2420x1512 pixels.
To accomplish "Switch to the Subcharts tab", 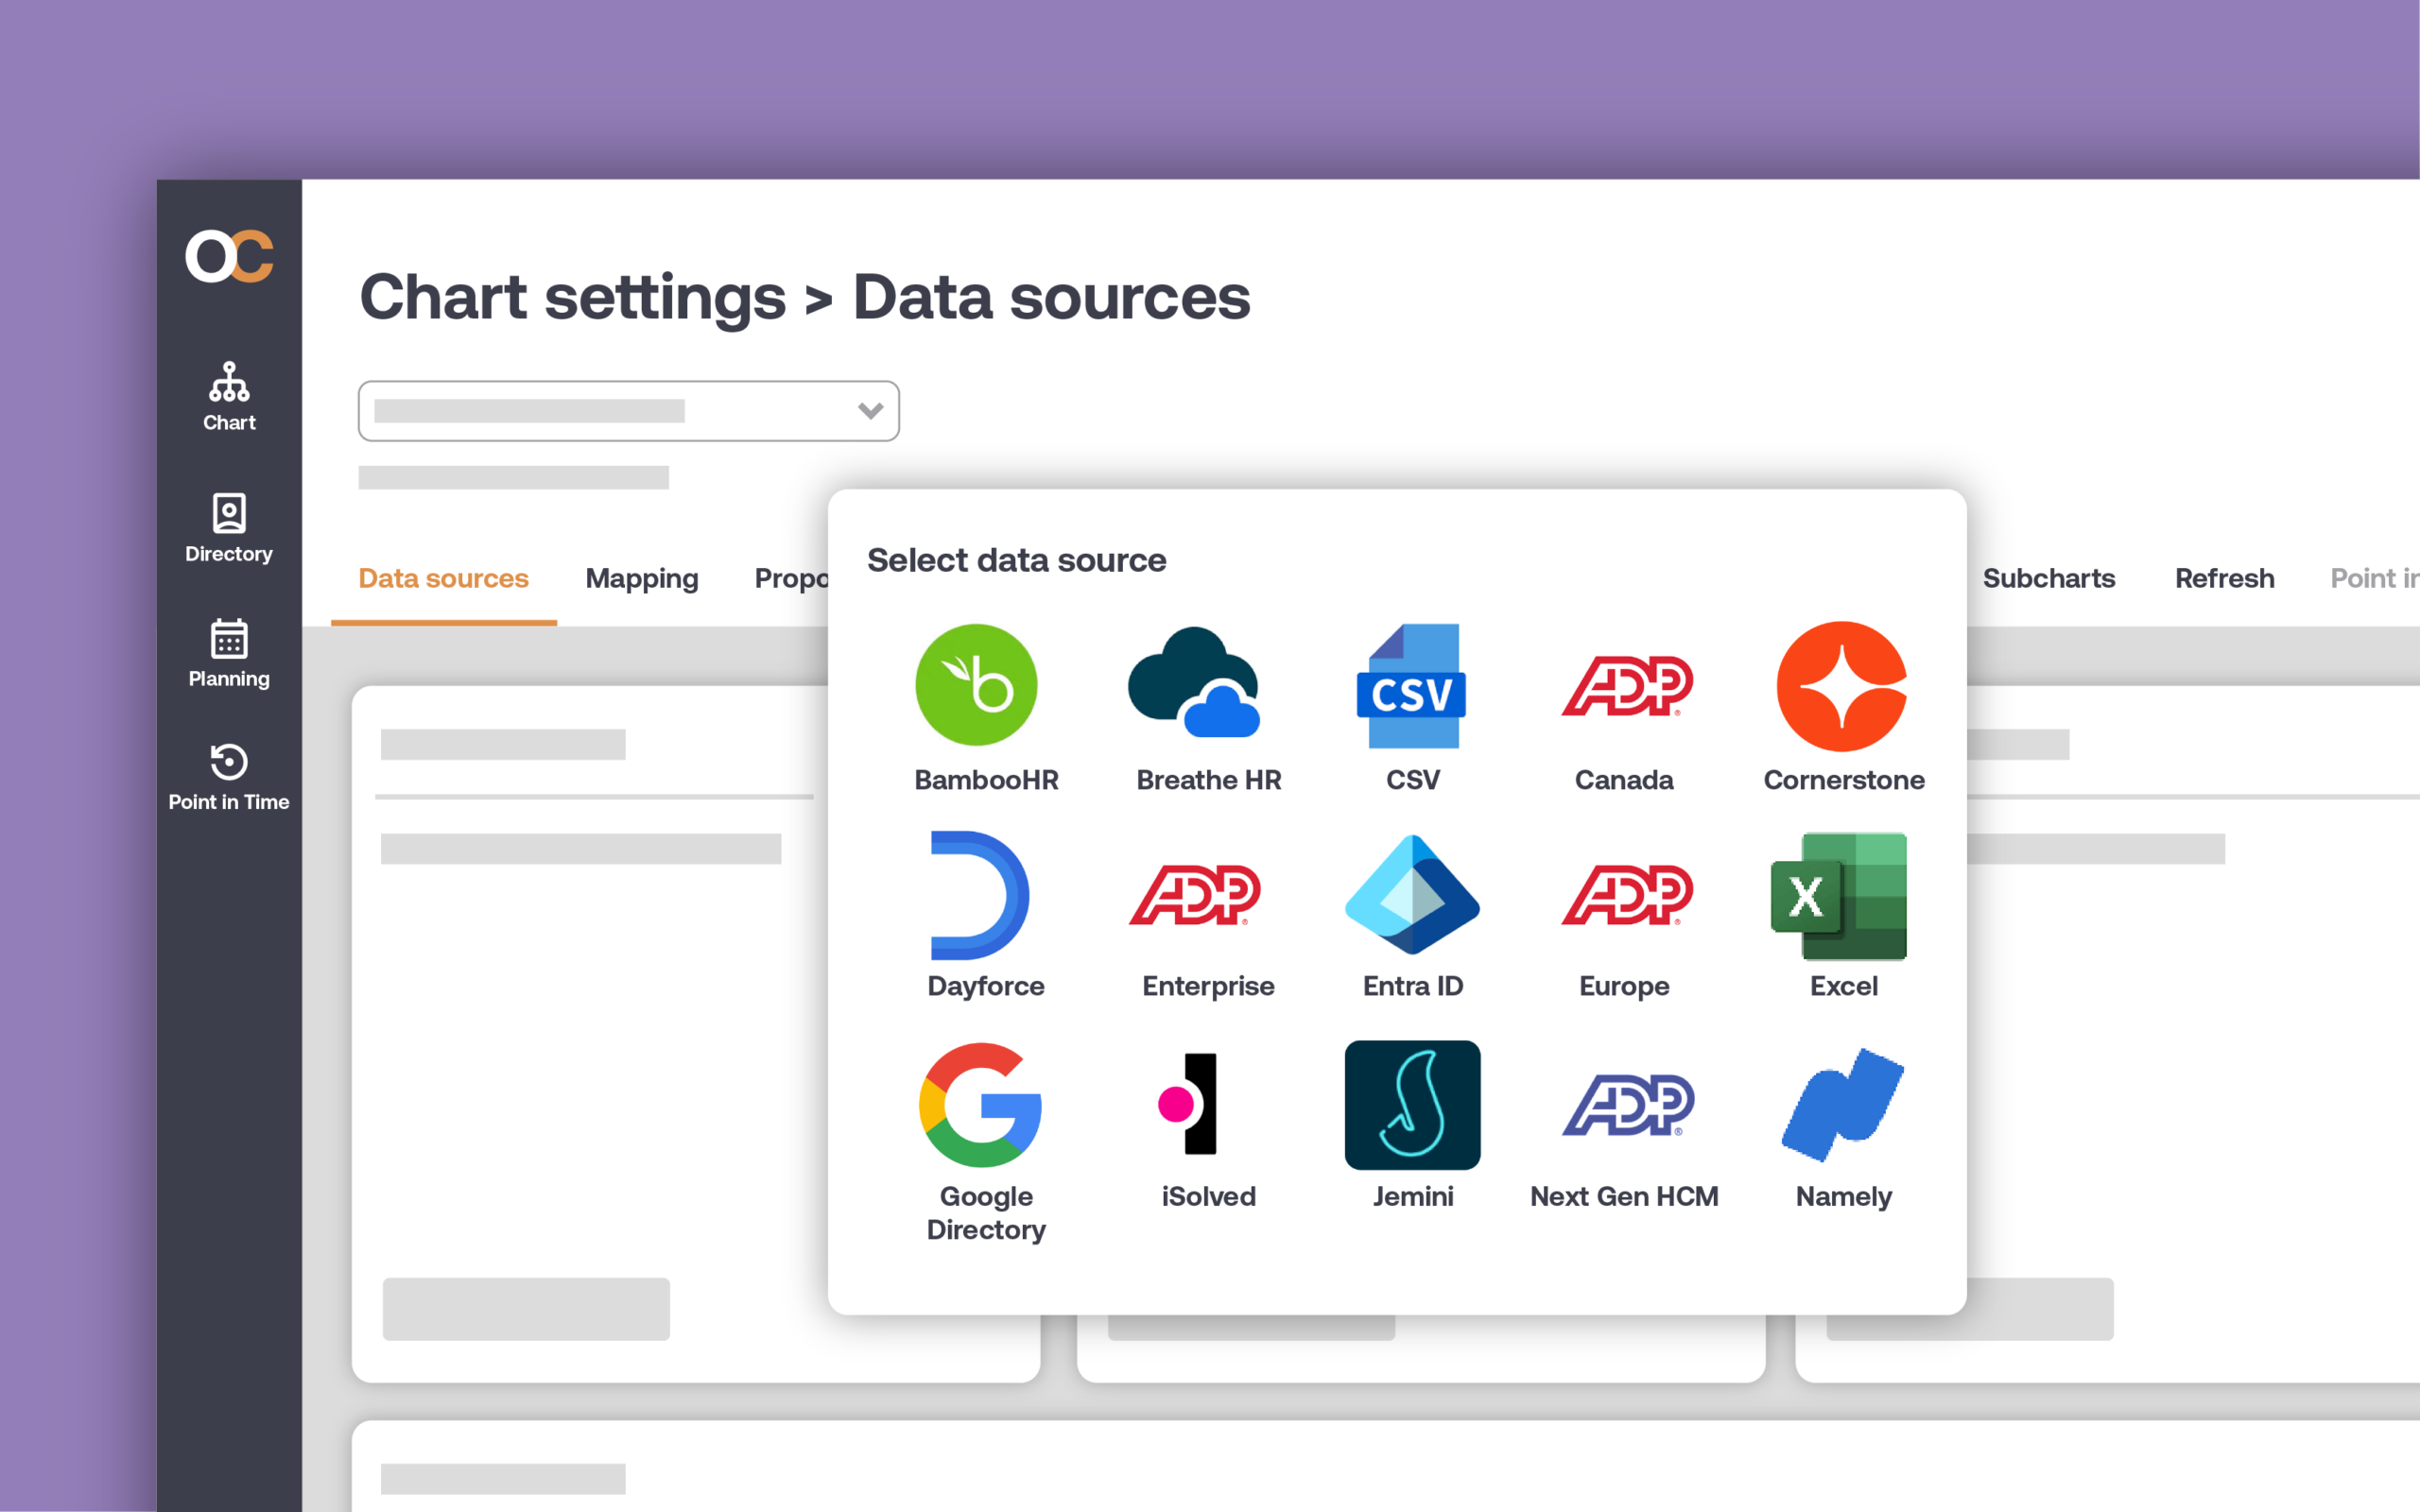I will pos(2048,579).
